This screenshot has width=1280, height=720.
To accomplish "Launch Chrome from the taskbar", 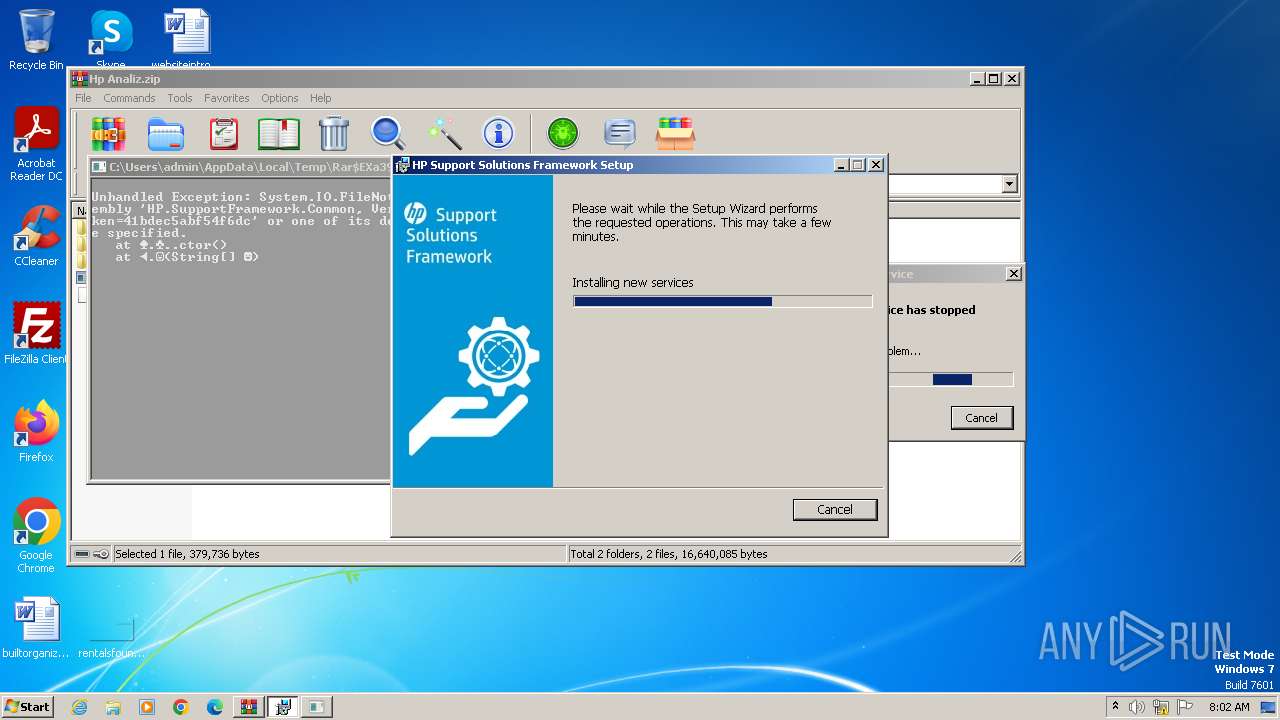I will (181, 707).
